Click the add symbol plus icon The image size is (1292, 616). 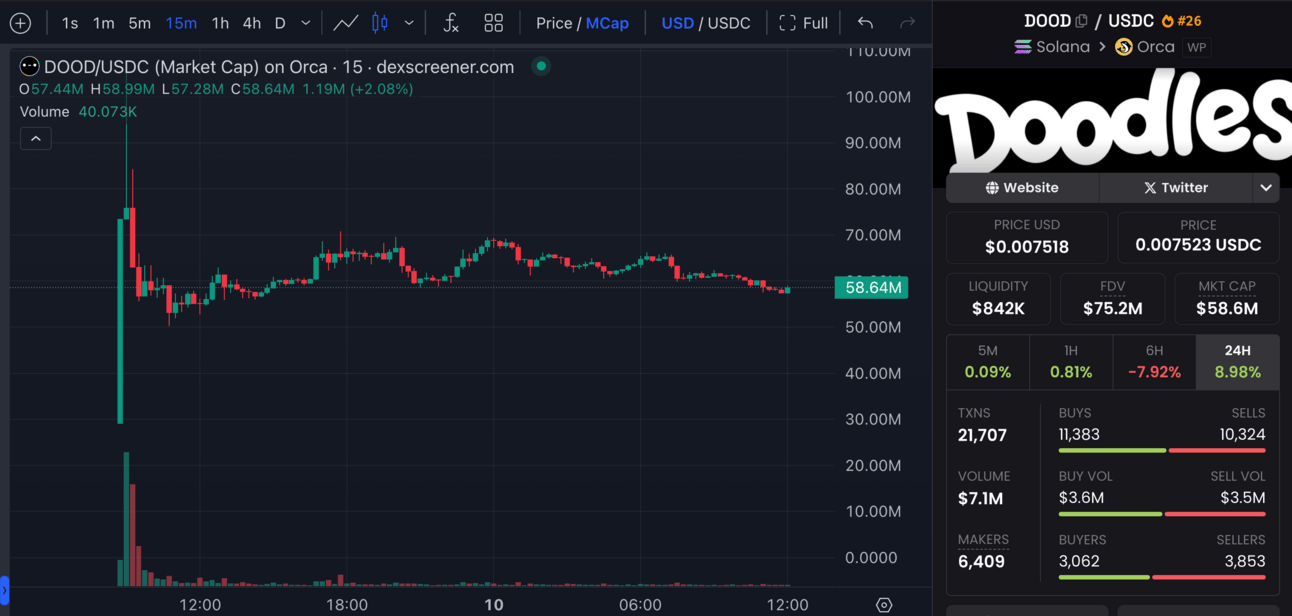[x=20, y=22]
